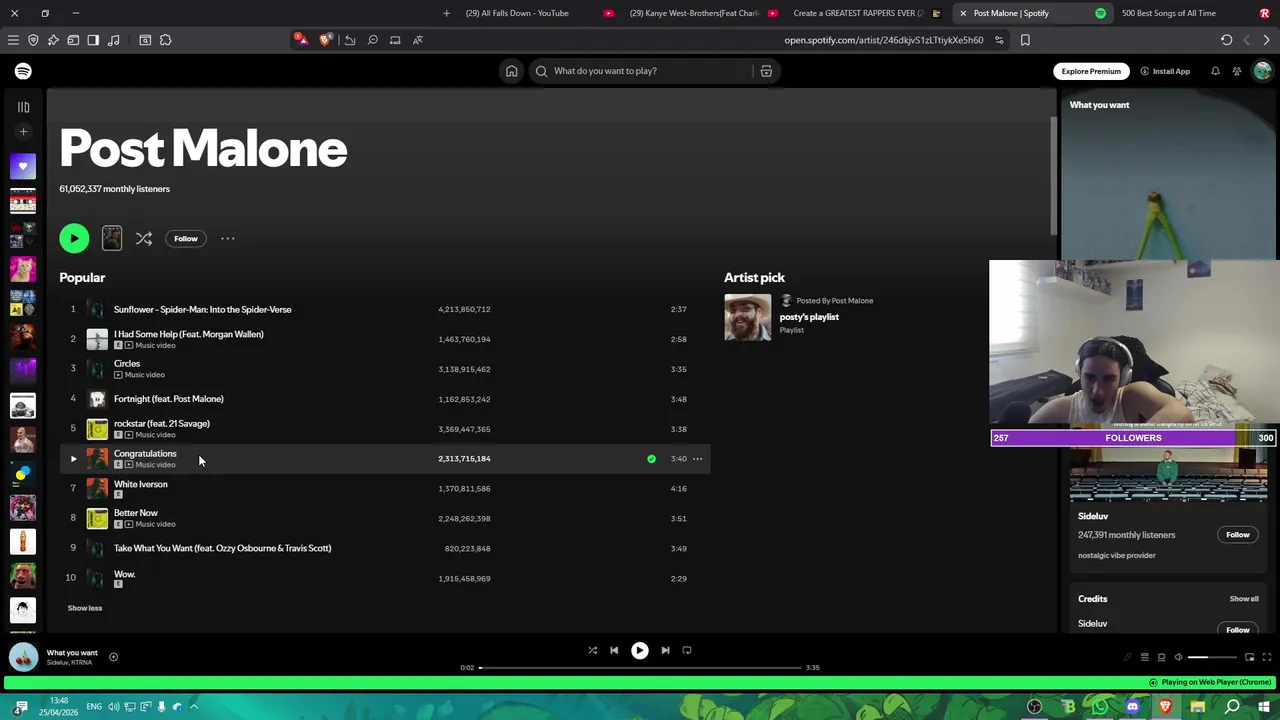Follow Post Malone
The width and height of the screenshot is (1280, 720).
tap(186, 238)
